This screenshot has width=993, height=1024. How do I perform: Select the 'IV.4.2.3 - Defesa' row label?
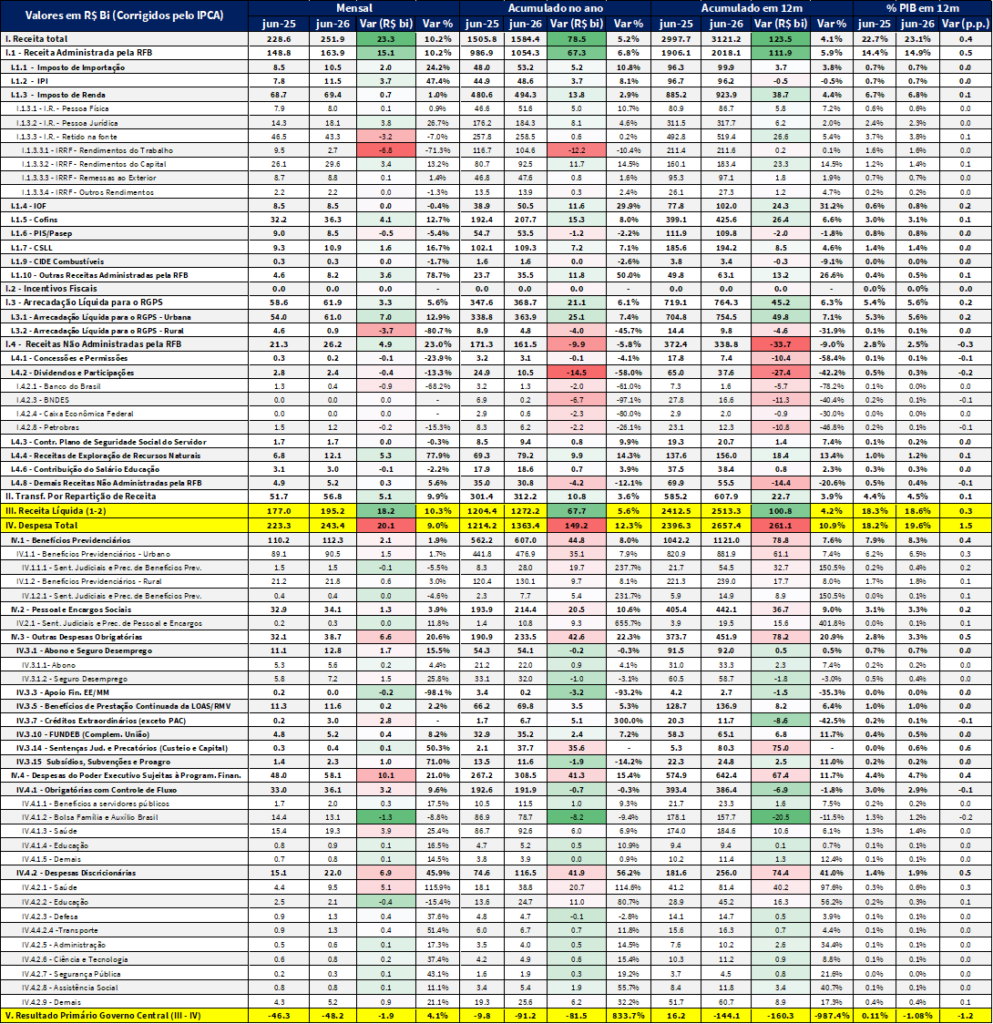[x=50, y=916]
